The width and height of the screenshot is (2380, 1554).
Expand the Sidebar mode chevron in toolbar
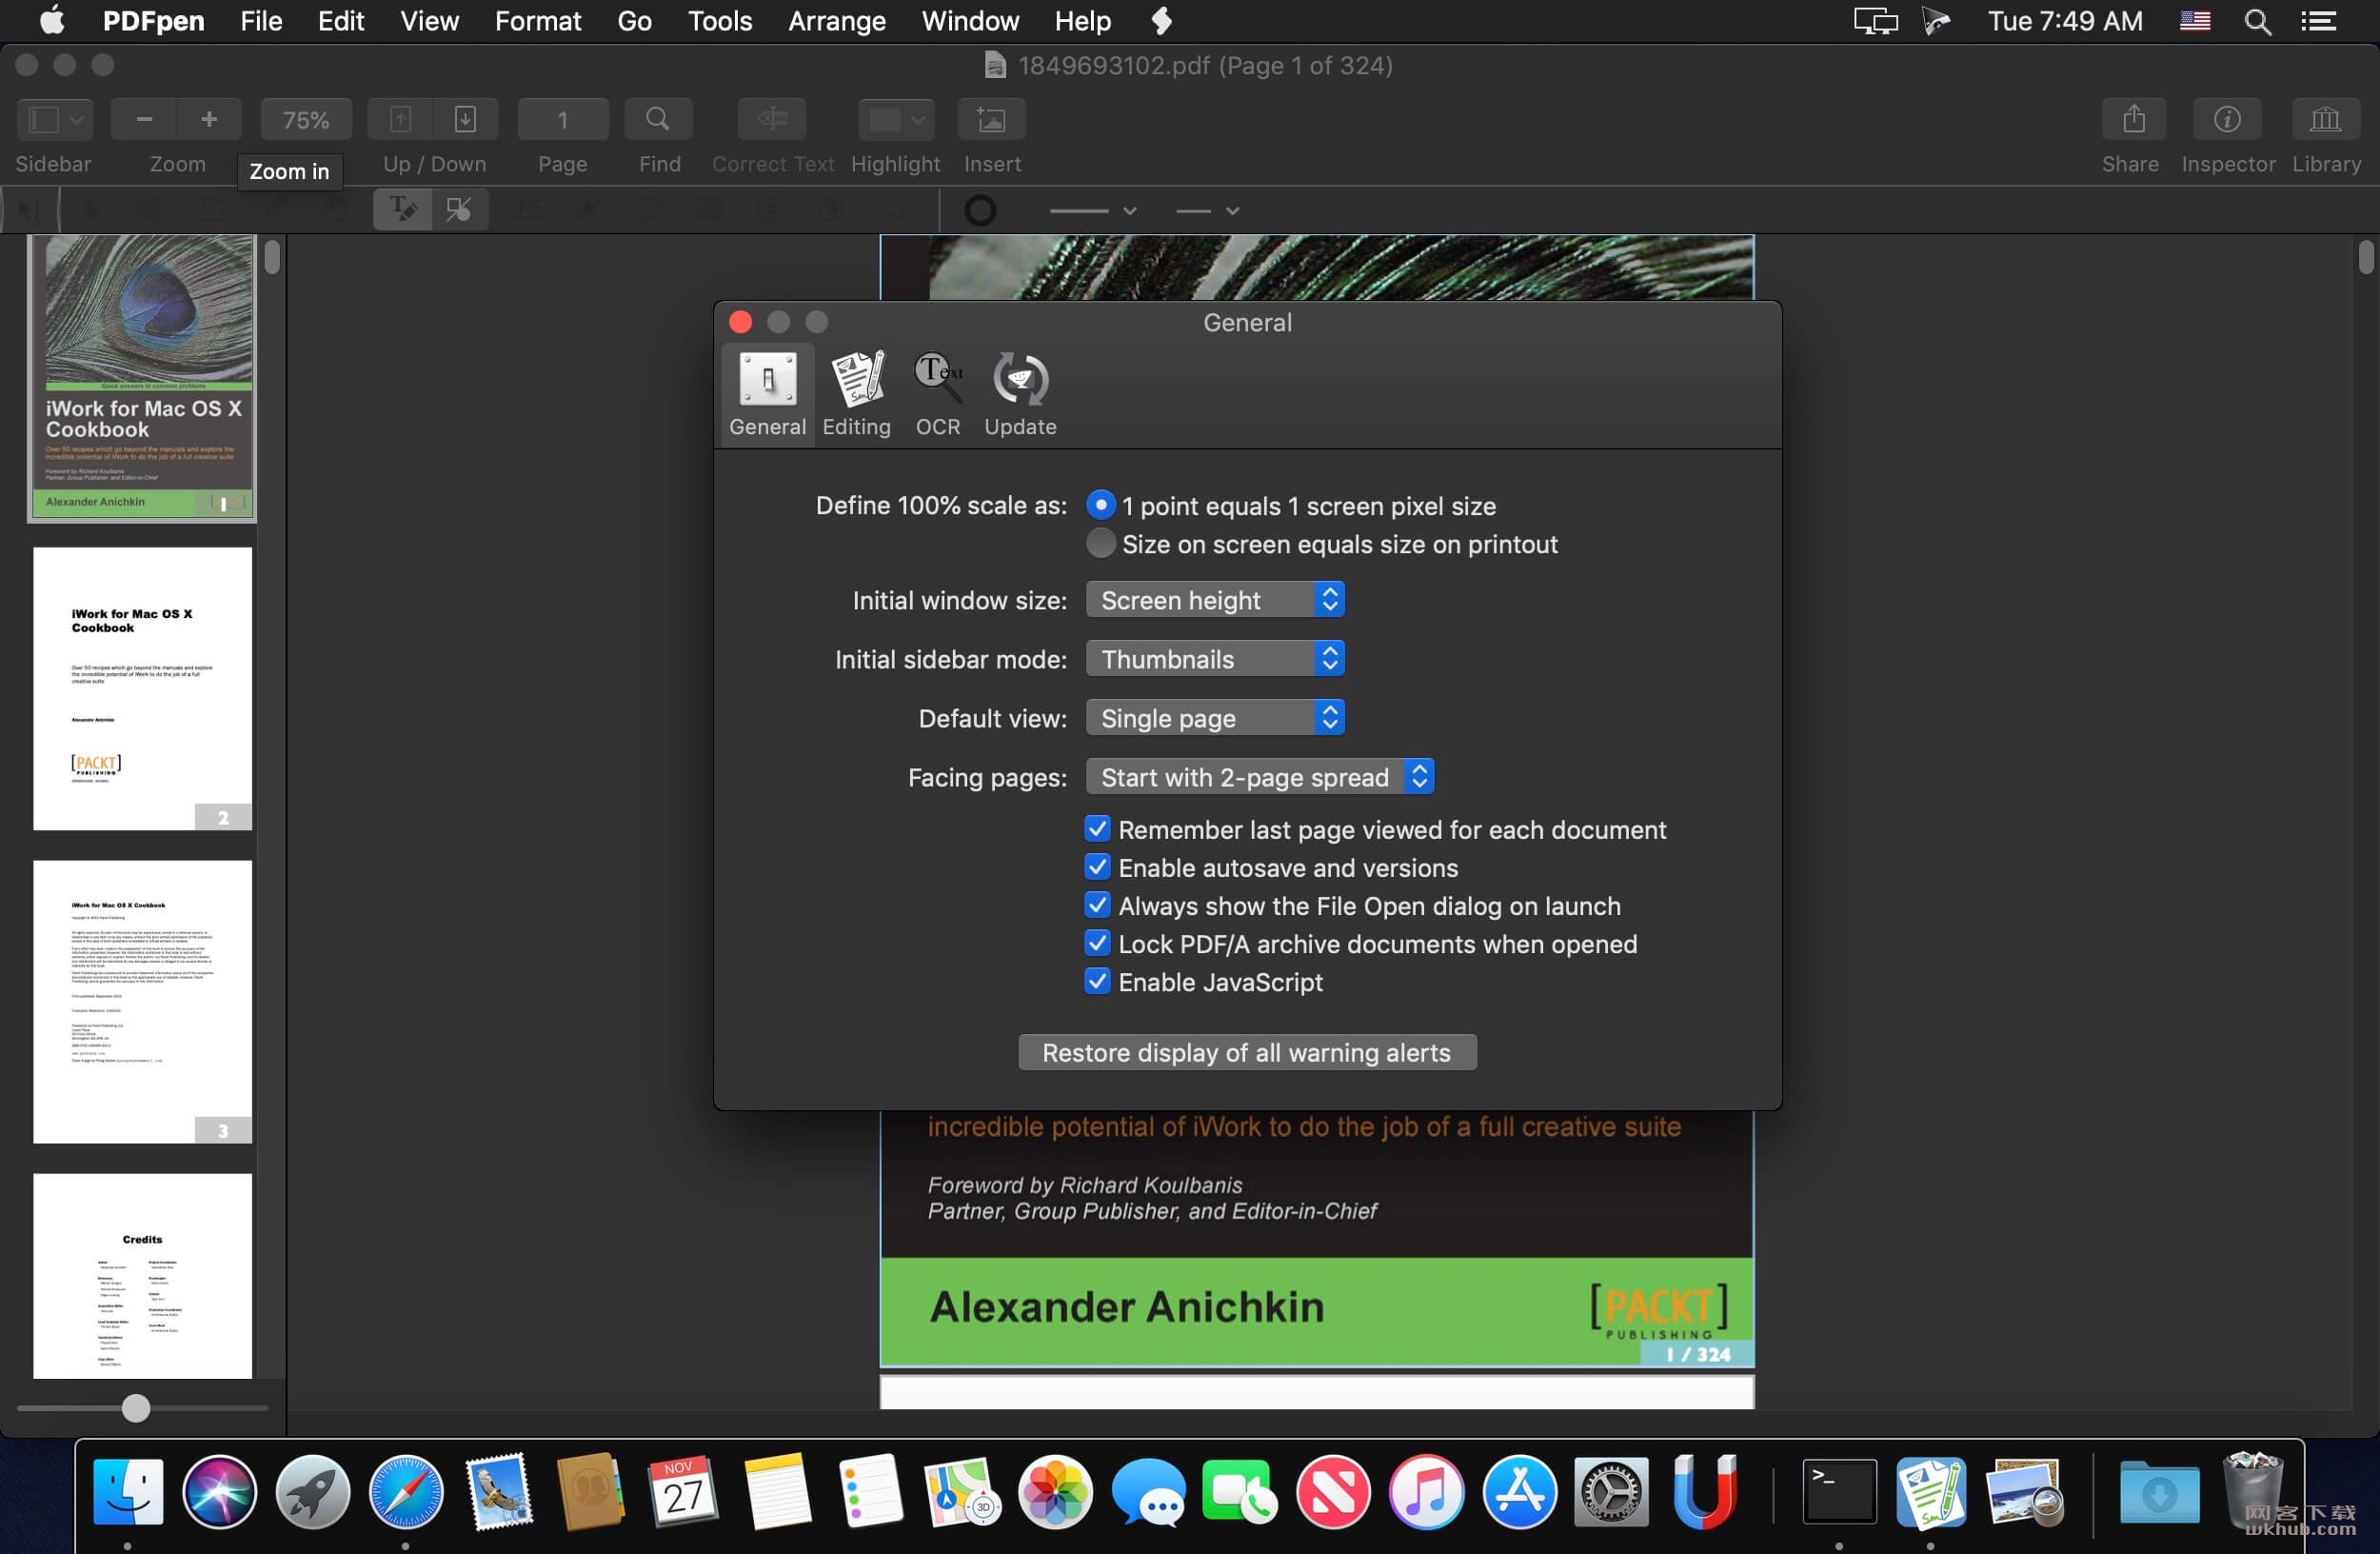tap(77, 120)
